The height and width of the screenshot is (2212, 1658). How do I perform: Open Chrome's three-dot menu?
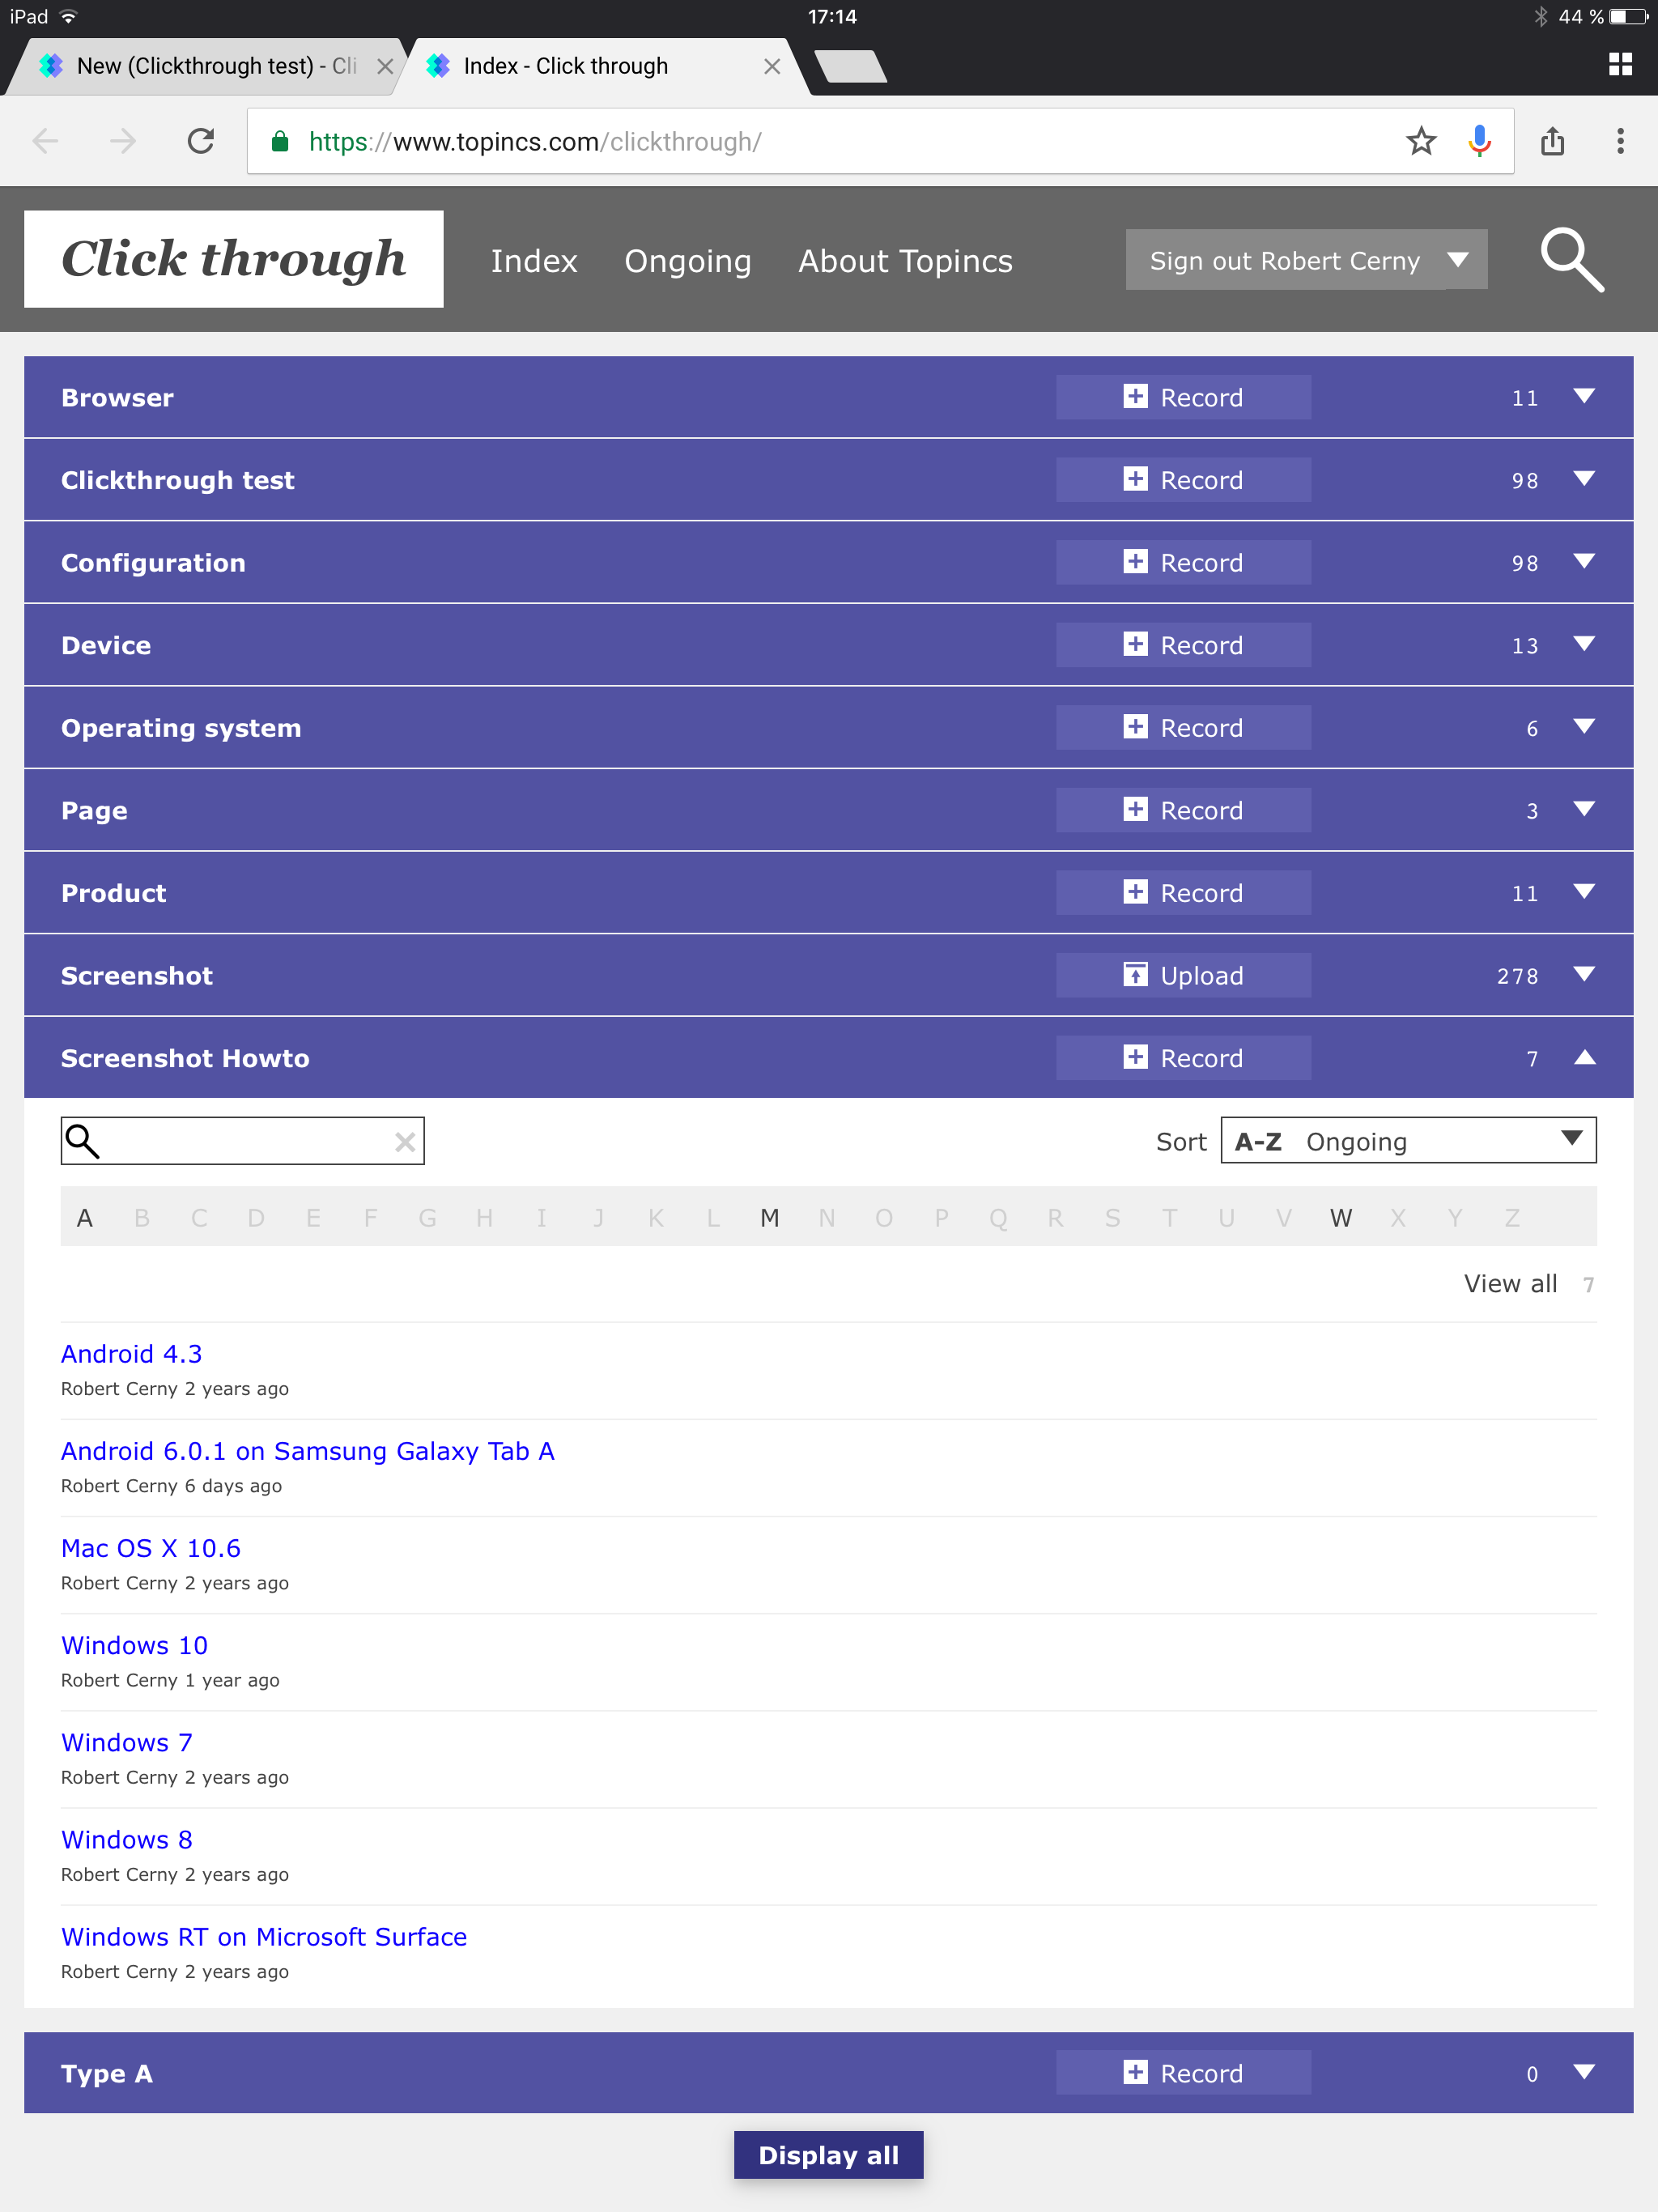[1620, 141]
